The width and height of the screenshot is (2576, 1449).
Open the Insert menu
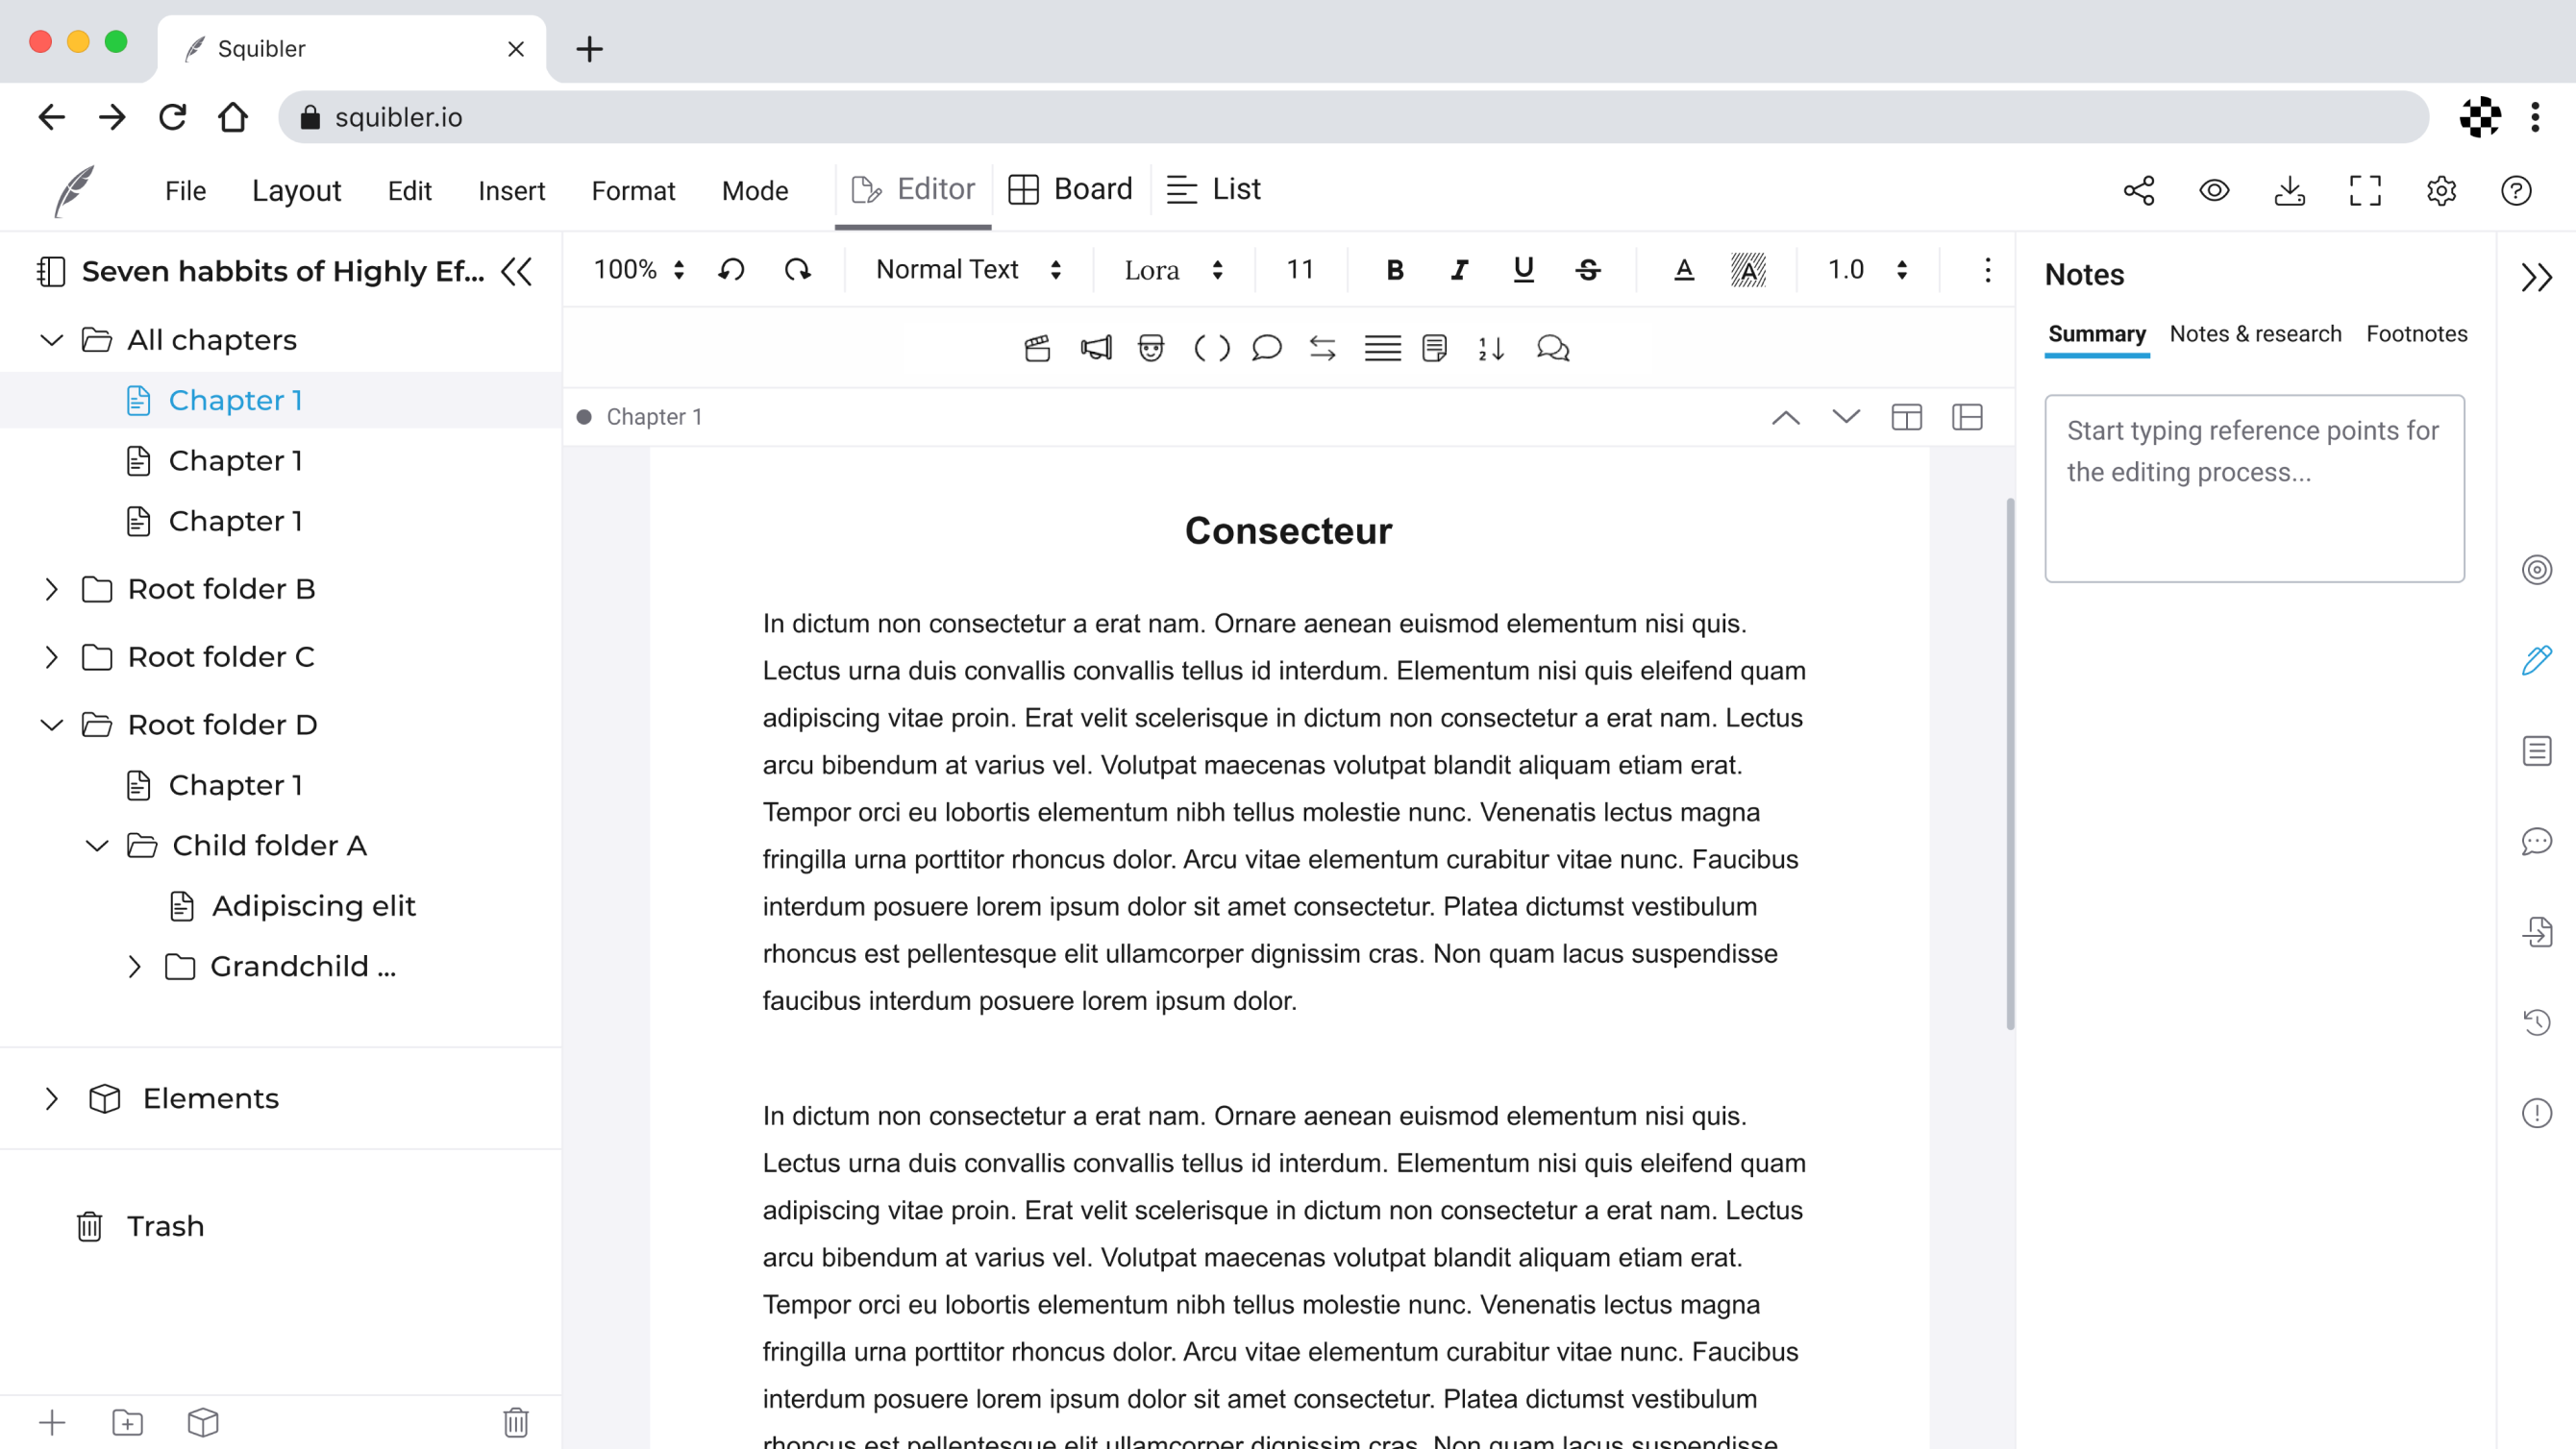tap(511, 190)
